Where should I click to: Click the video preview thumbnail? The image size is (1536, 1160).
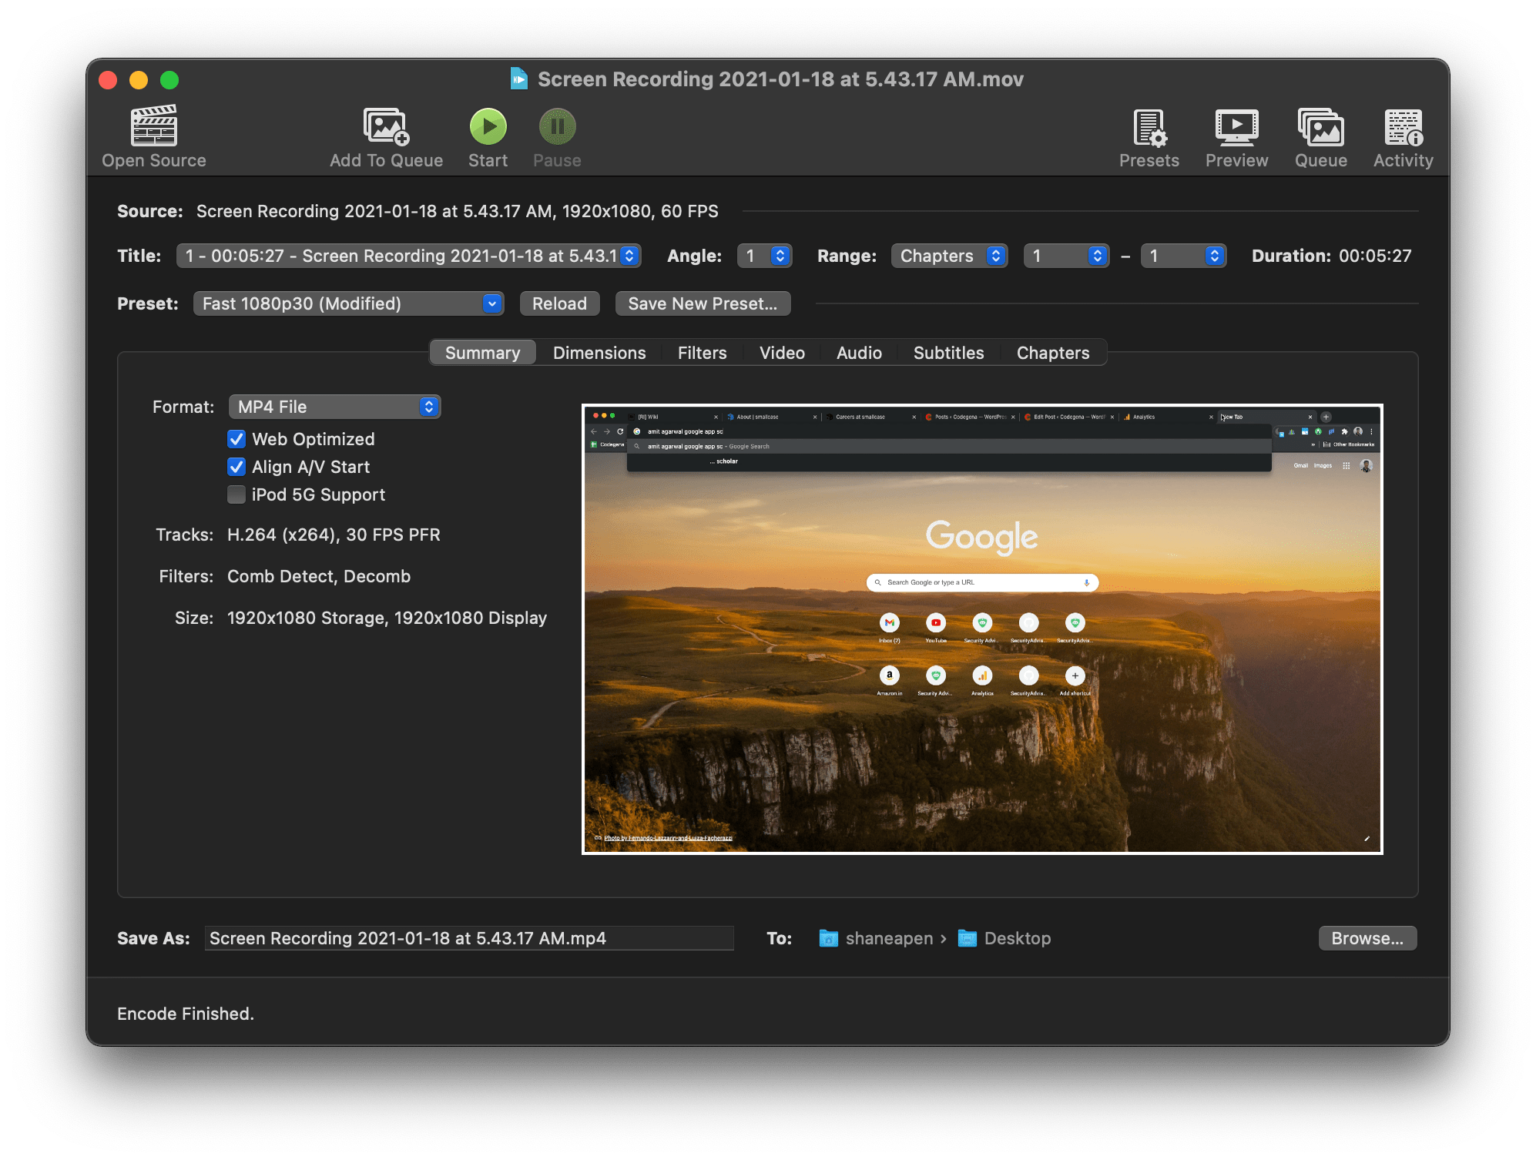[982, 629]
